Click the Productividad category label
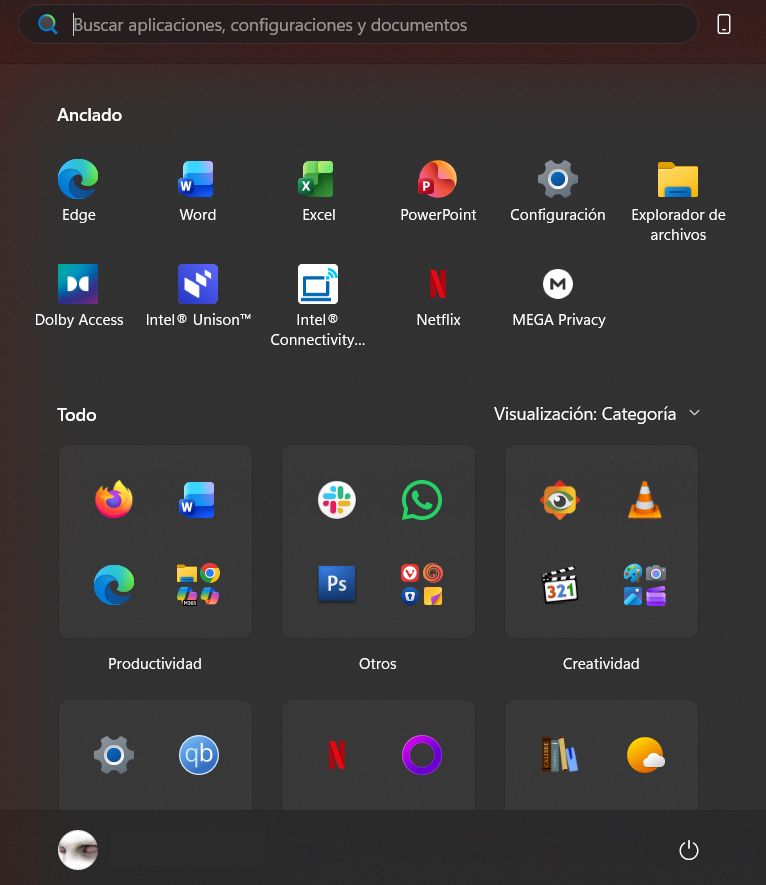 (x=155, y=663)
